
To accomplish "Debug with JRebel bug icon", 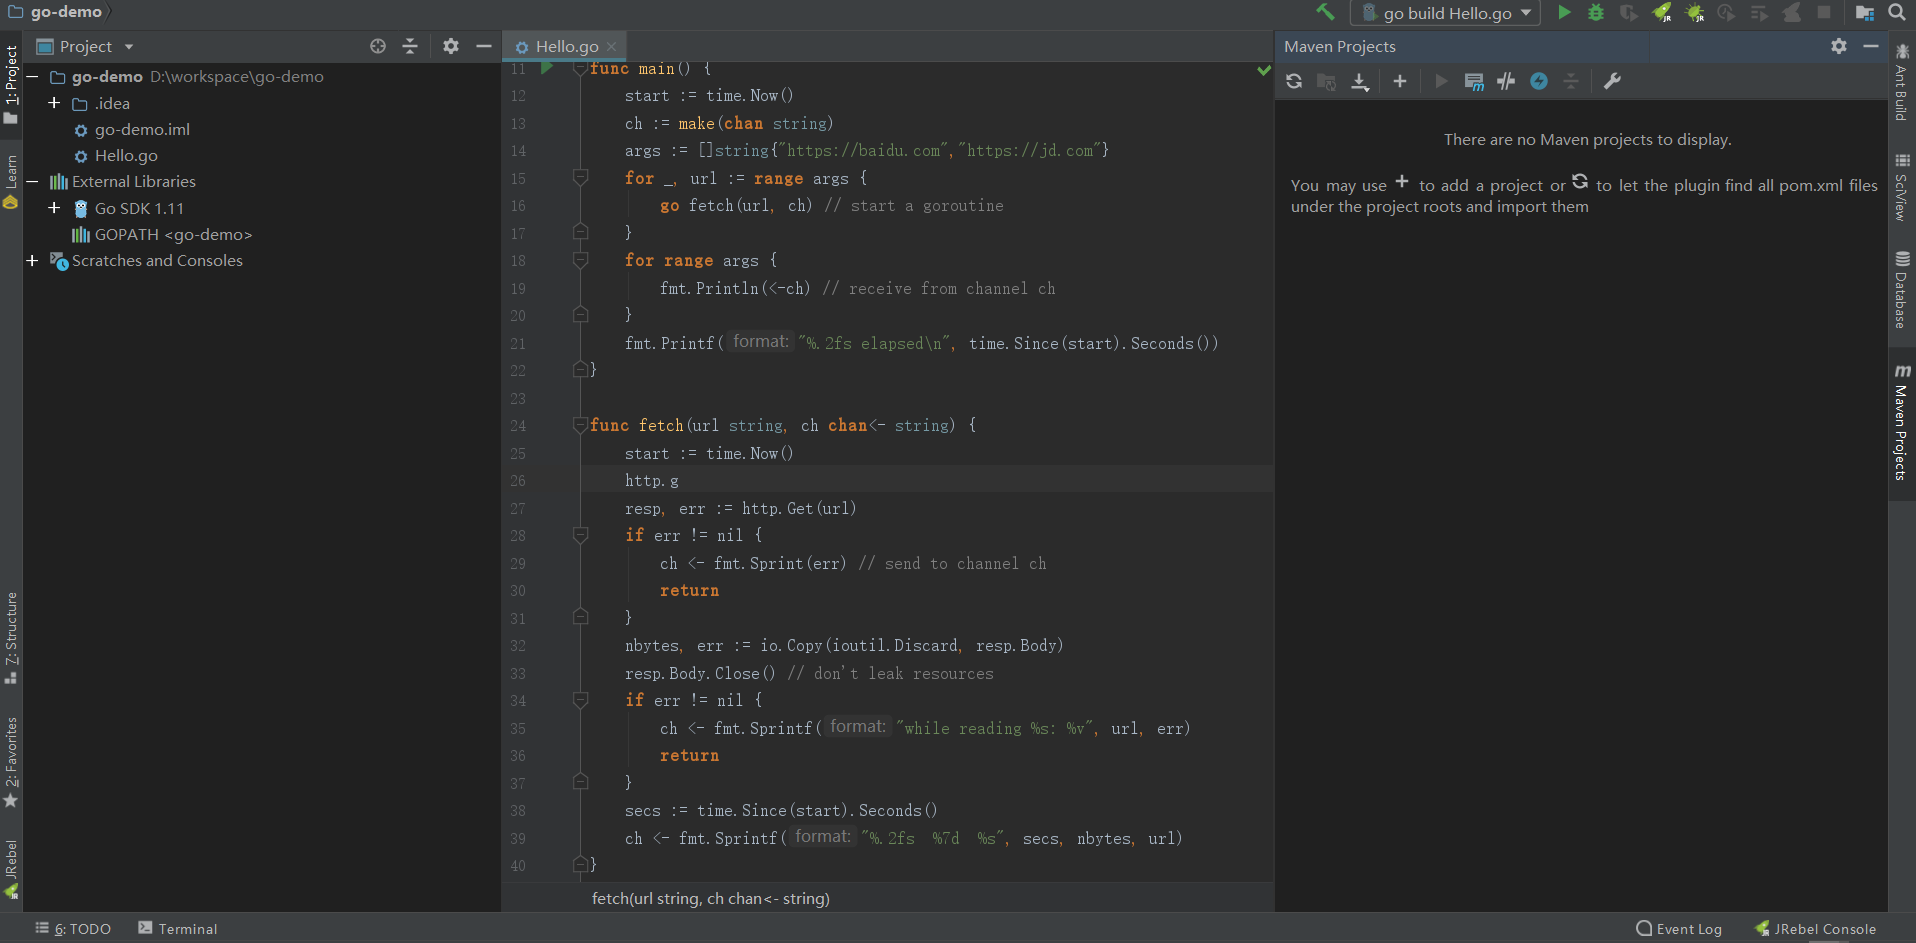I will pyautogui.click(x=1694, y=12).
